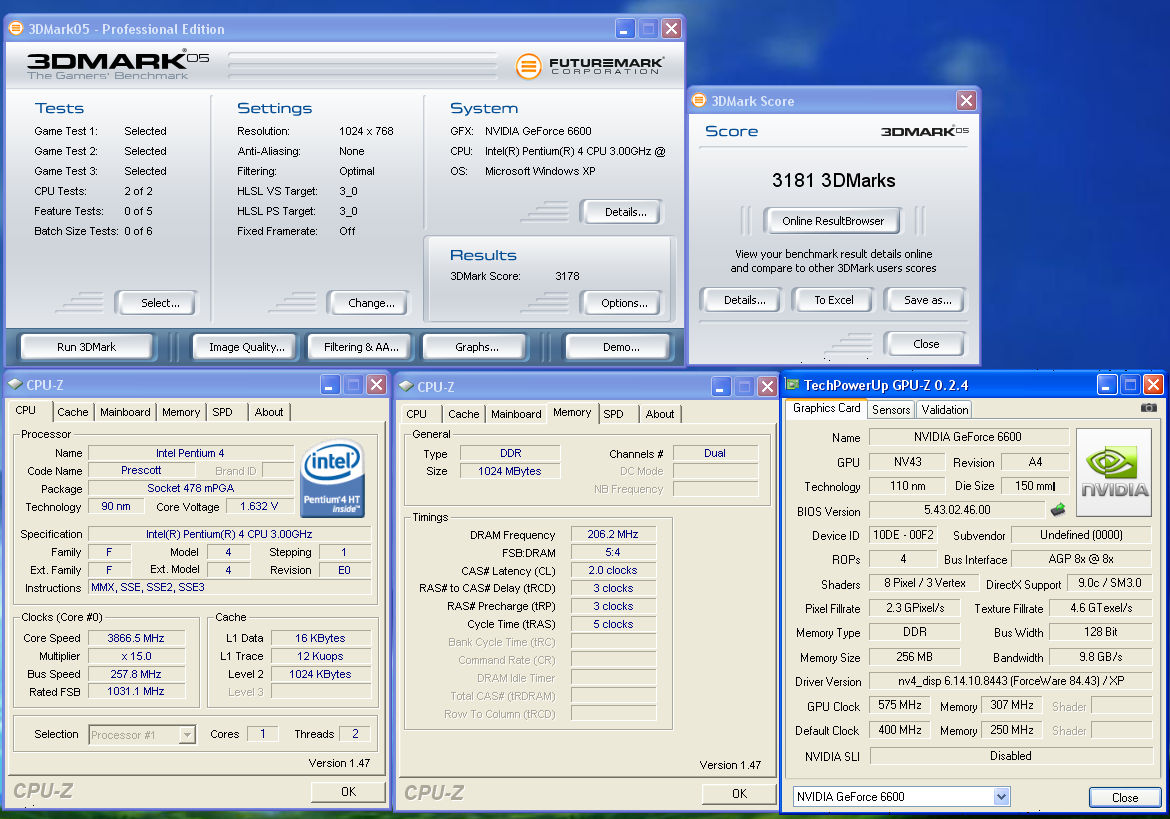Click Intel Pentium 4 HT logo in CPU-Z

pos(332,478)
